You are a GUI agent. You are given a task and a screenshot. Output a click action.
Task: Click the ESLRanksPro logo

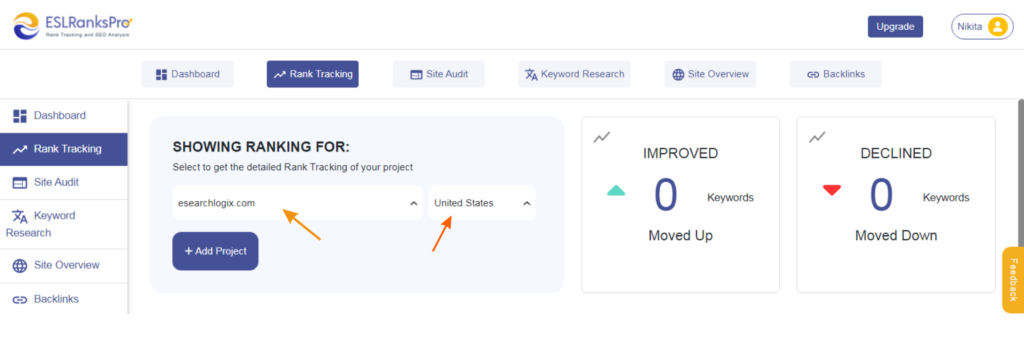pos(73,26)
